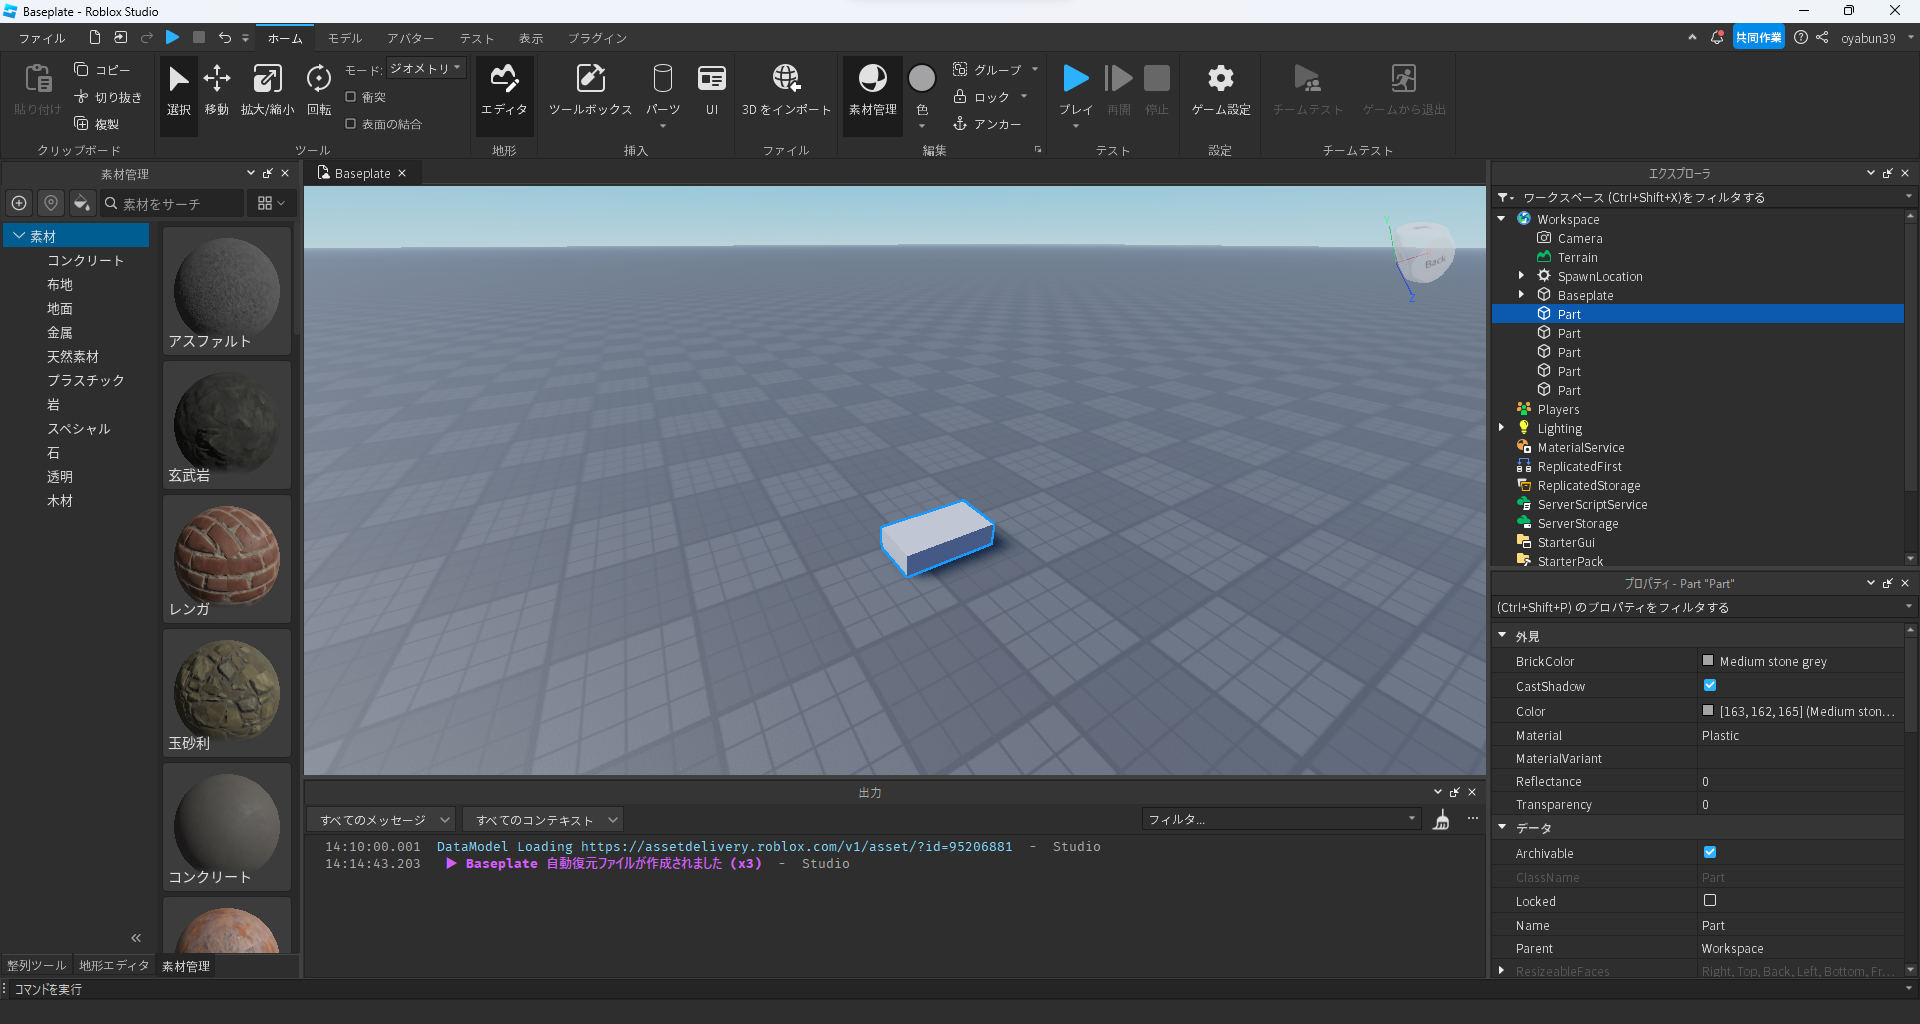Expand the Lighting tree node

(1502, 428)
